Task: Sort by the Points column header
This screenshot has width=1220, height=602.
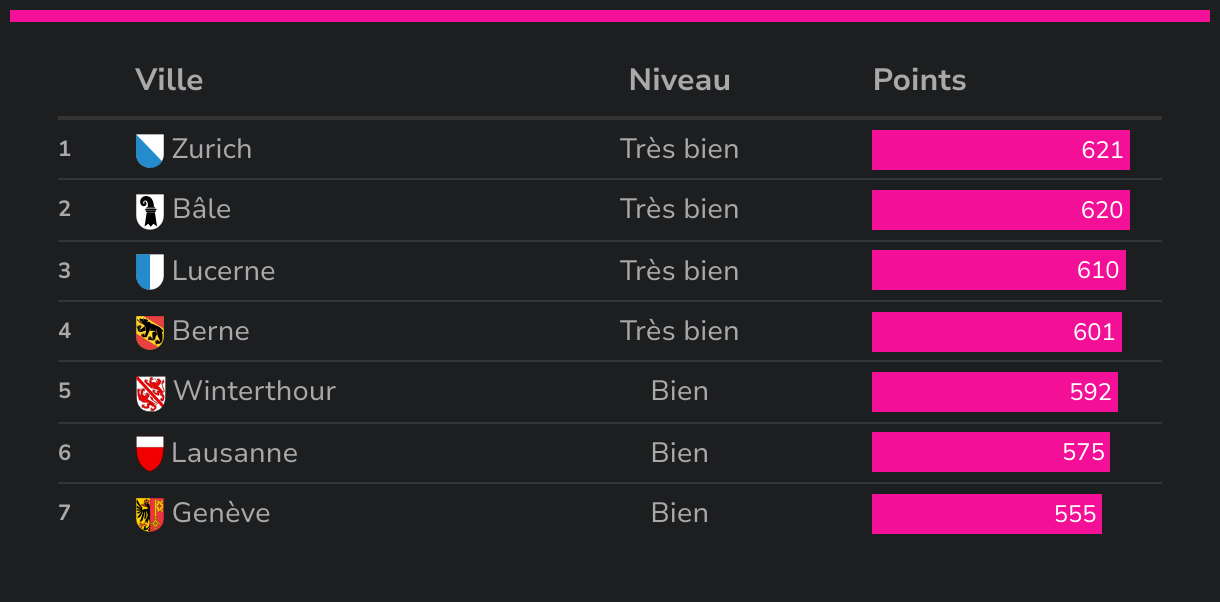Action: (919, 80)
